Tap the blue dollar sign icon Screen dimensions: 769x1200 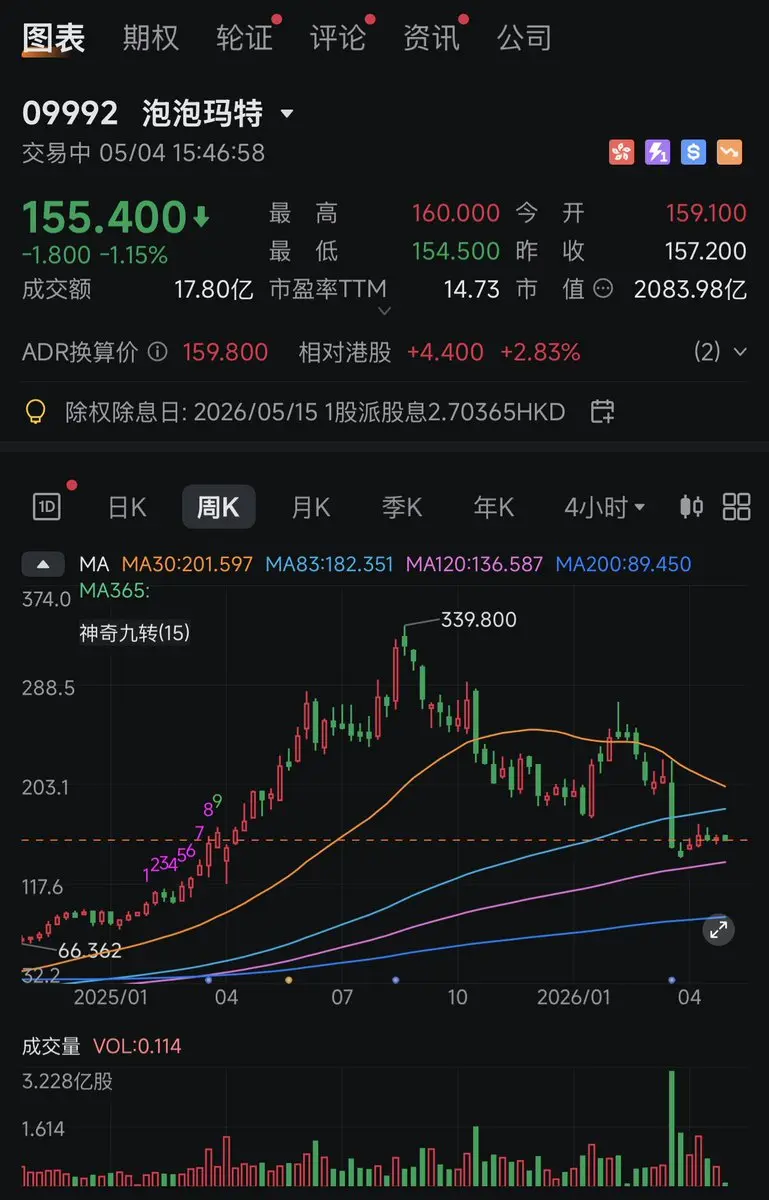pyautogui.click(x=694, y=152)
